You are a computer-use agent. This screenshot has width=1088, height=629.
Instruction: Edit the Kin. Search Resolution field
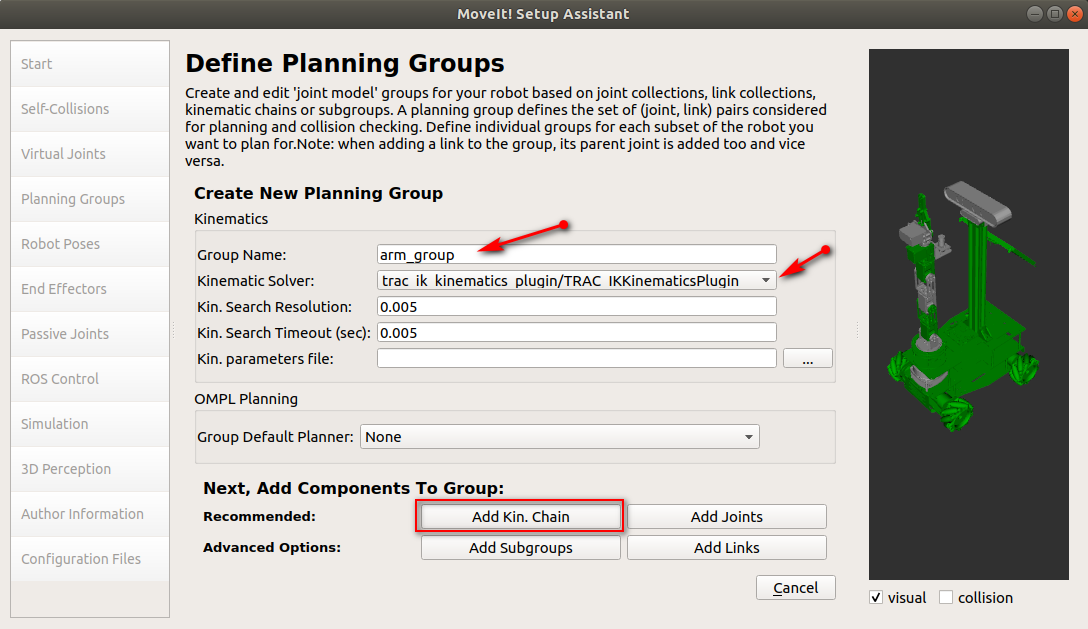pyautogui.click(x=577, y=307)
